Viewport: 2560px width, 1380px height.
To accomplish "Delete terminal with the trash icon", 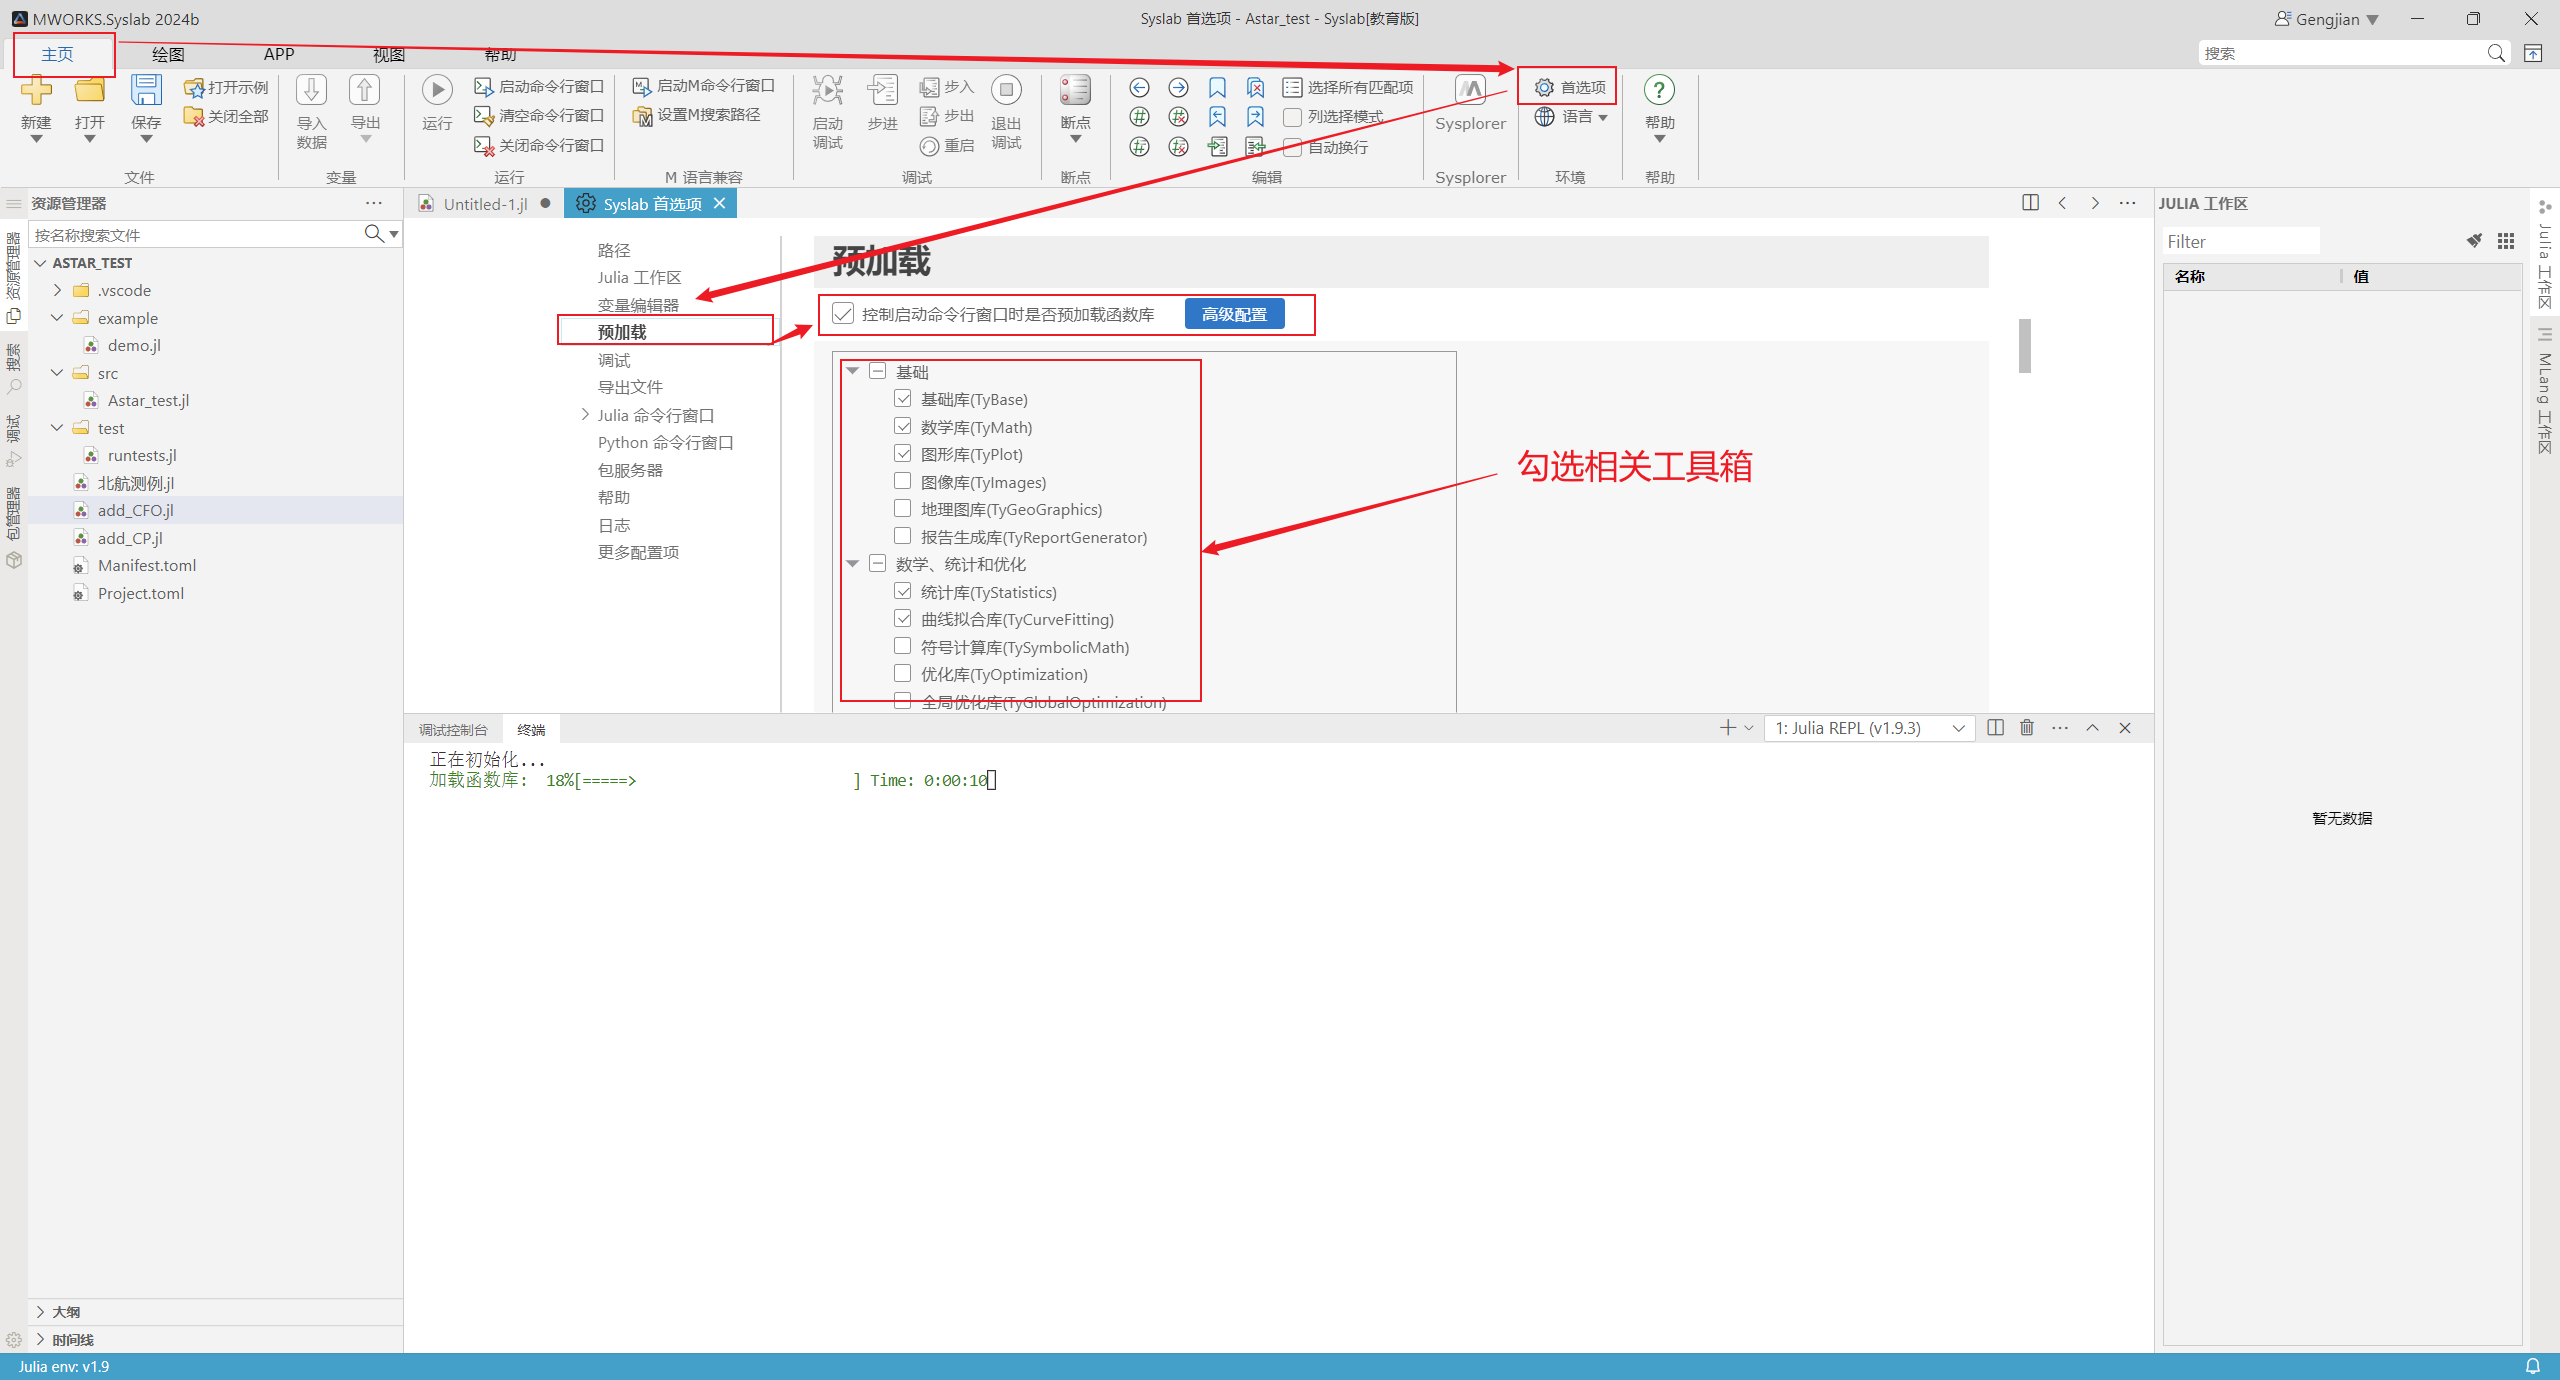I will pyautogui.click(x=2027, y=728).
